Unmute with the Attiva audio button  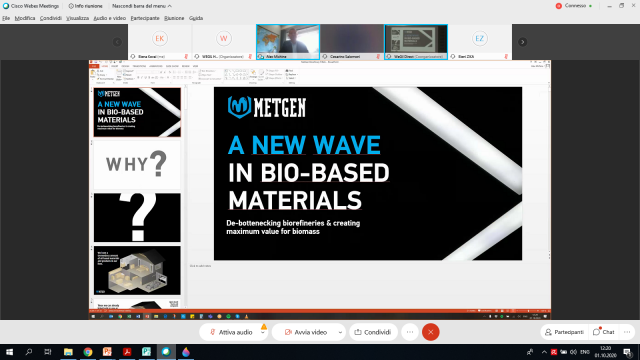click(231, 332)
